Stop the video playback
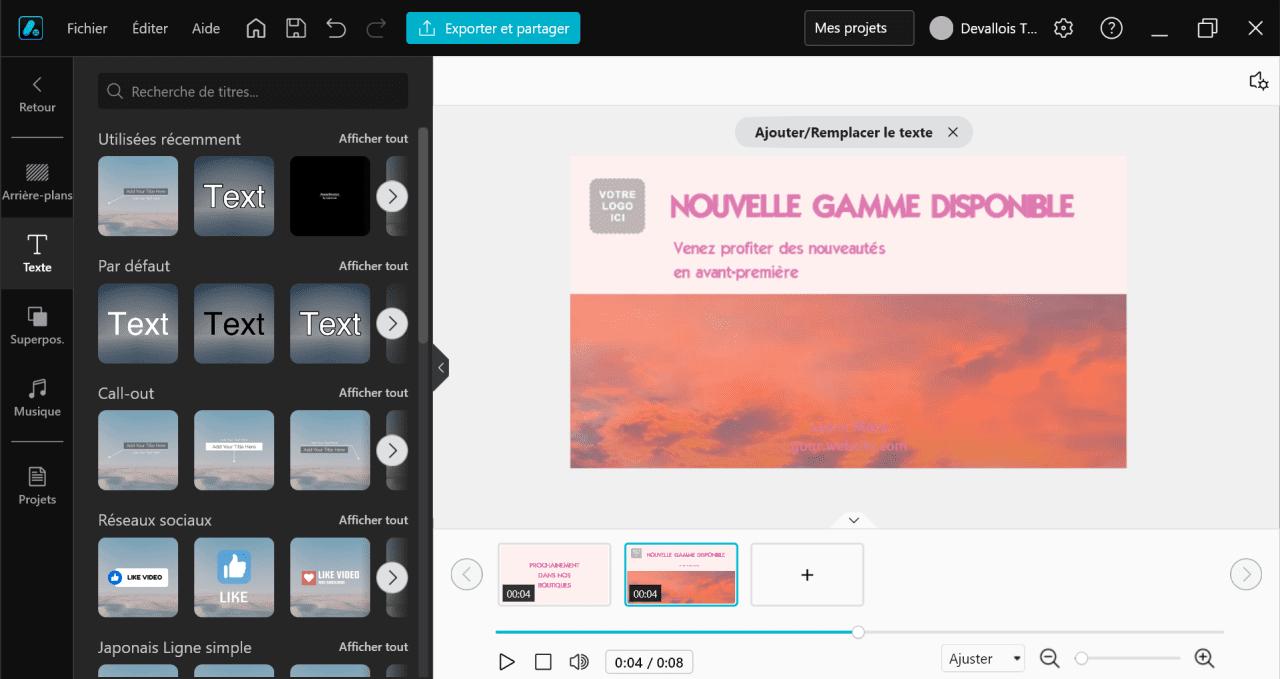1280x679 pixels. click(543, 661)
